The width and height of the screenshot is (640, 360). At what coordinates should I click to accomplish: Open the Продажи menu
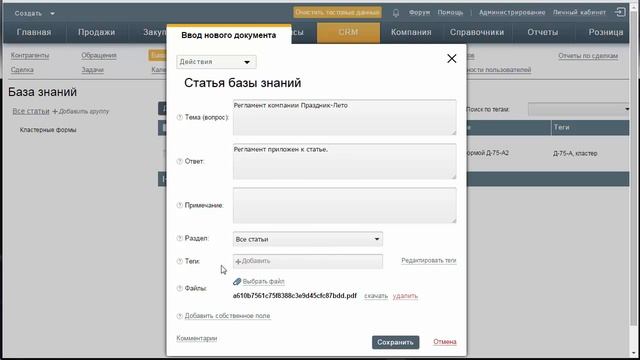click(96, 32)
